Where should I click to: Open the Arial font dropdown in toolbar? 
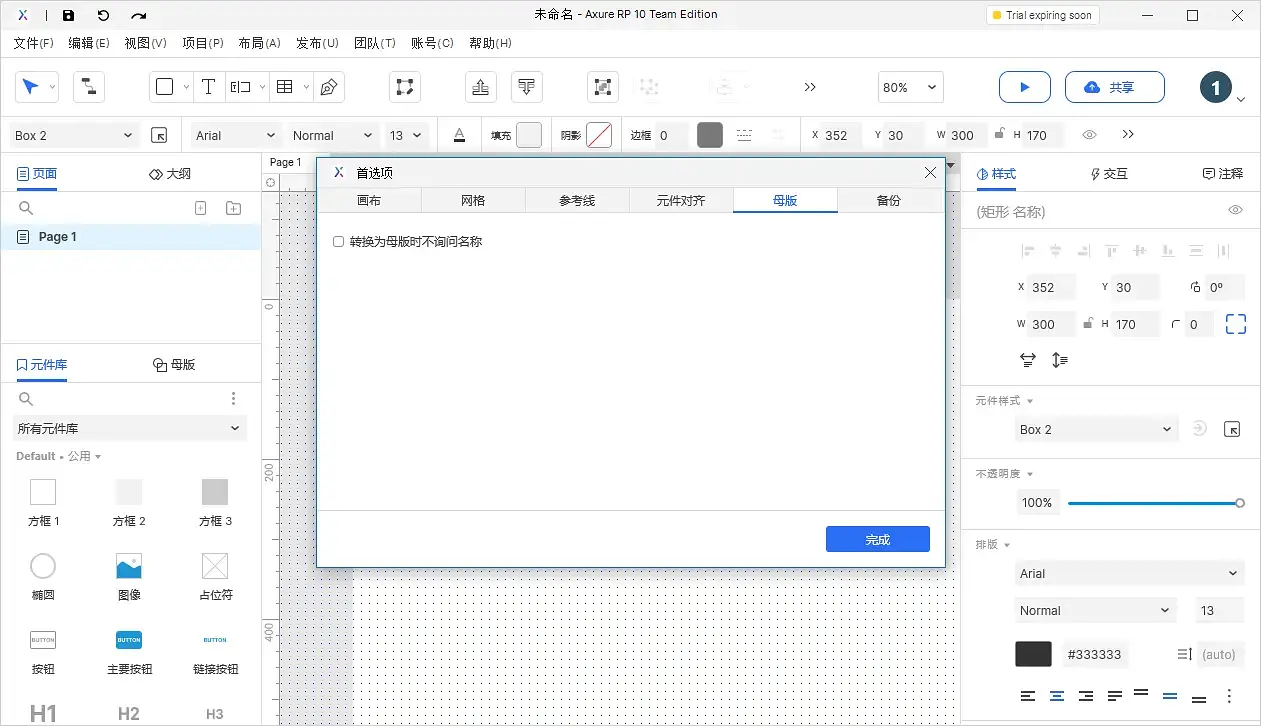[x=235, y=135]
